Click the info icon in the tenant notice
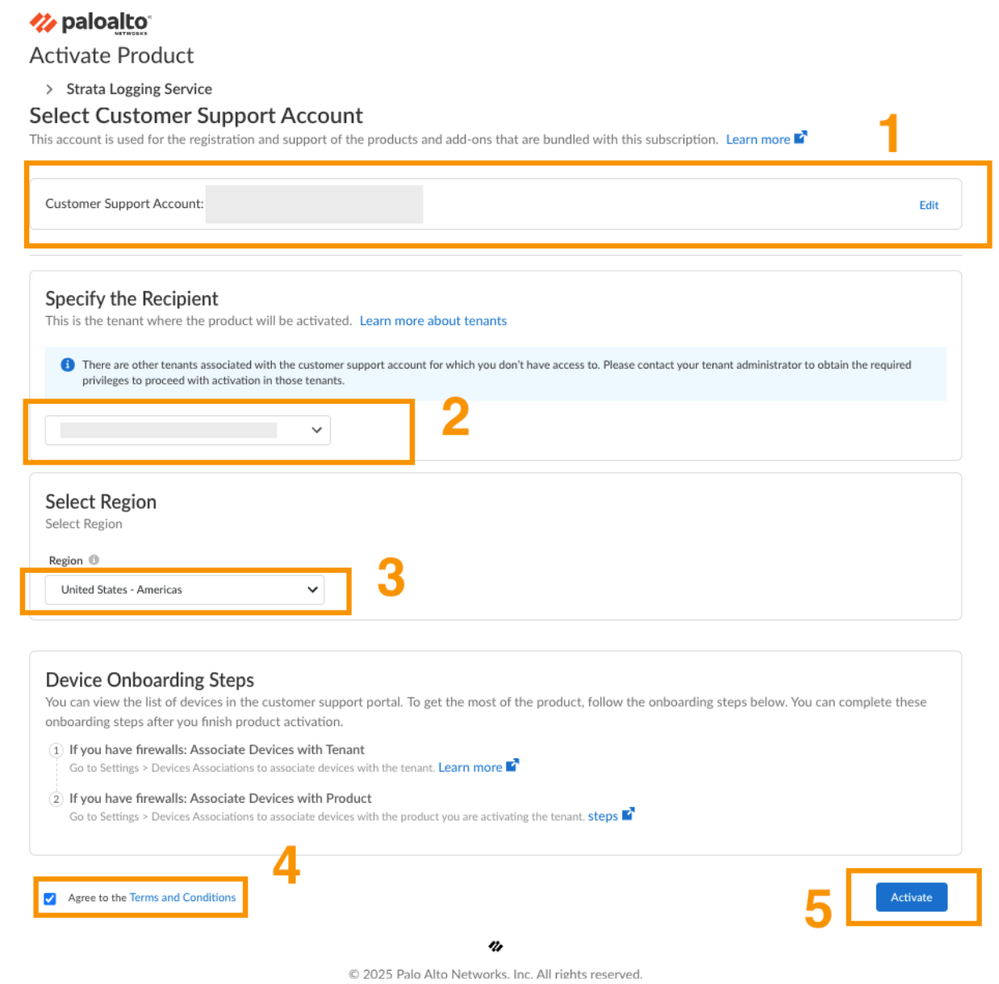This screenshot has width=999, height=984. [x=68, y=365]
